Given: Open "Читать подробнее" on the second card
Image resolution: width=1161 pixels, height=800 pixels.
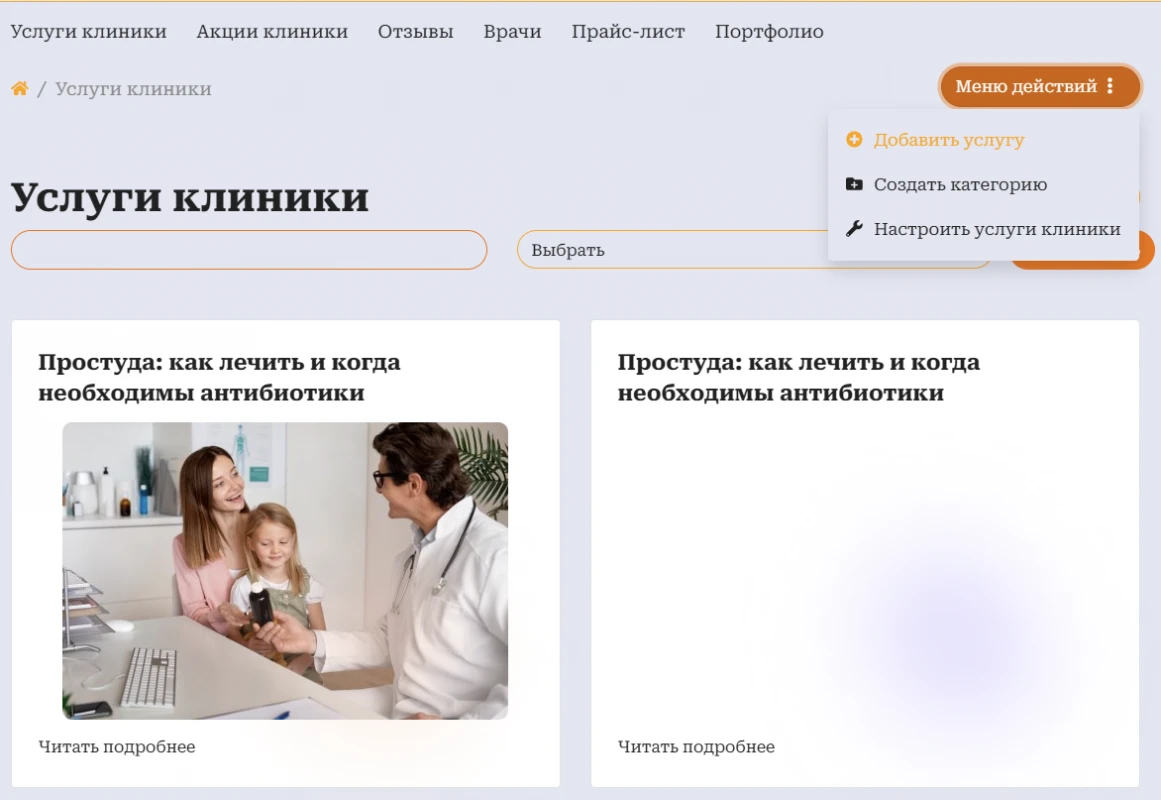Looking at the screenshot, I should pyautogui.click(x=698, y=745).
